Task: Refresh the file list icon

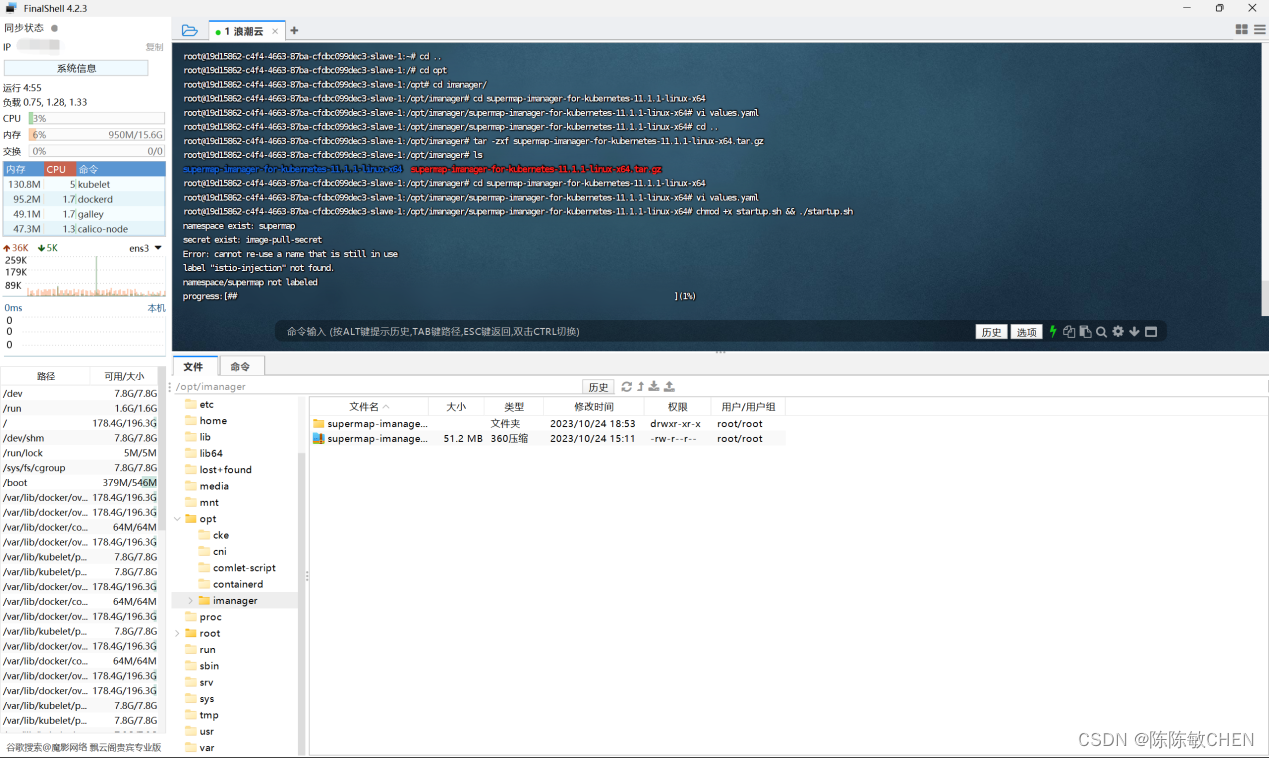Action: [627, 387]
